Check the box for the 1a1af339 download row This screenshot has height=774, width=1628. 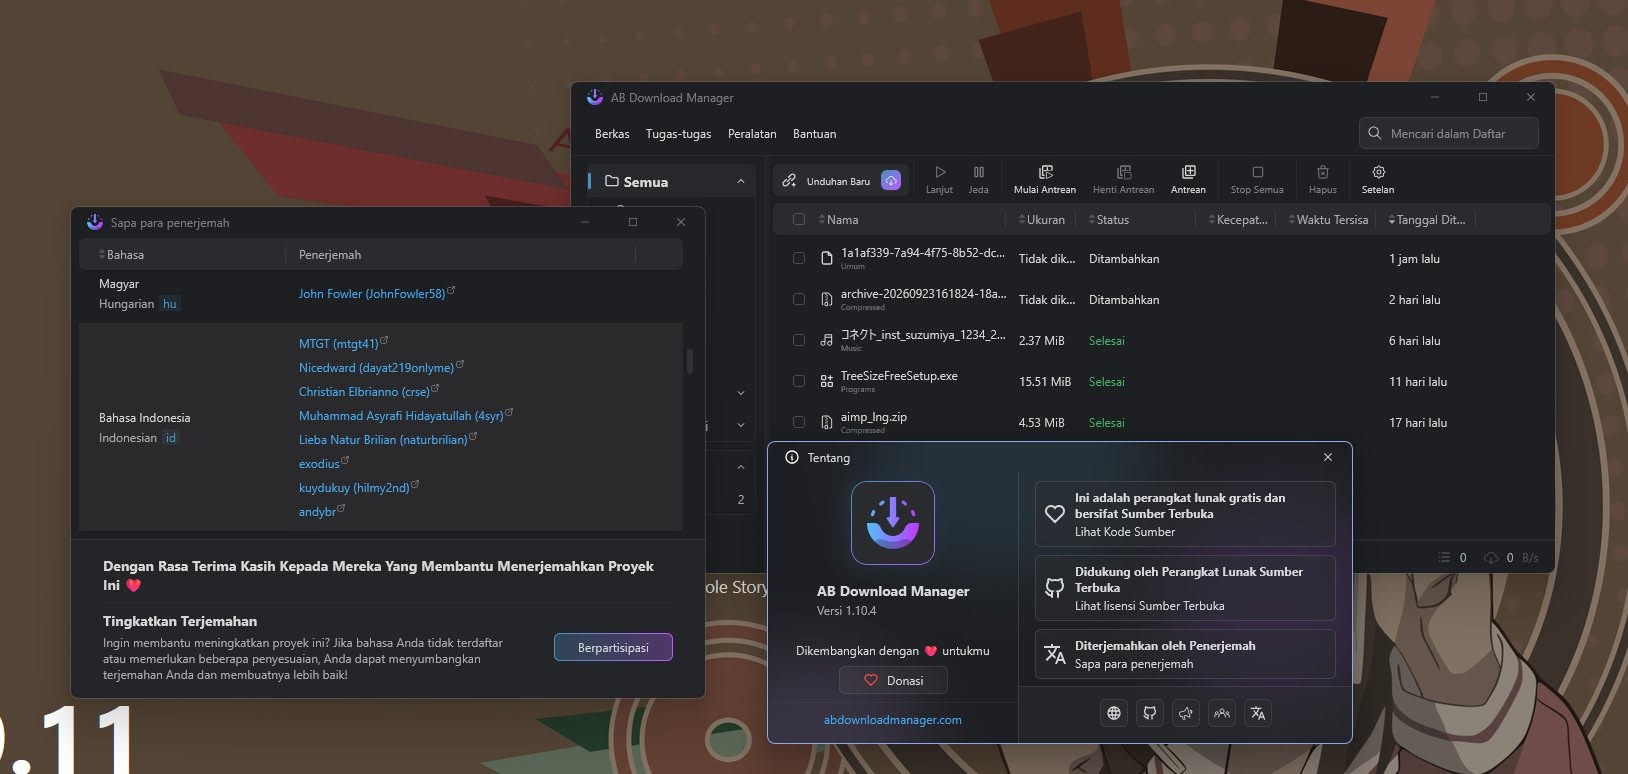(799, 258)
